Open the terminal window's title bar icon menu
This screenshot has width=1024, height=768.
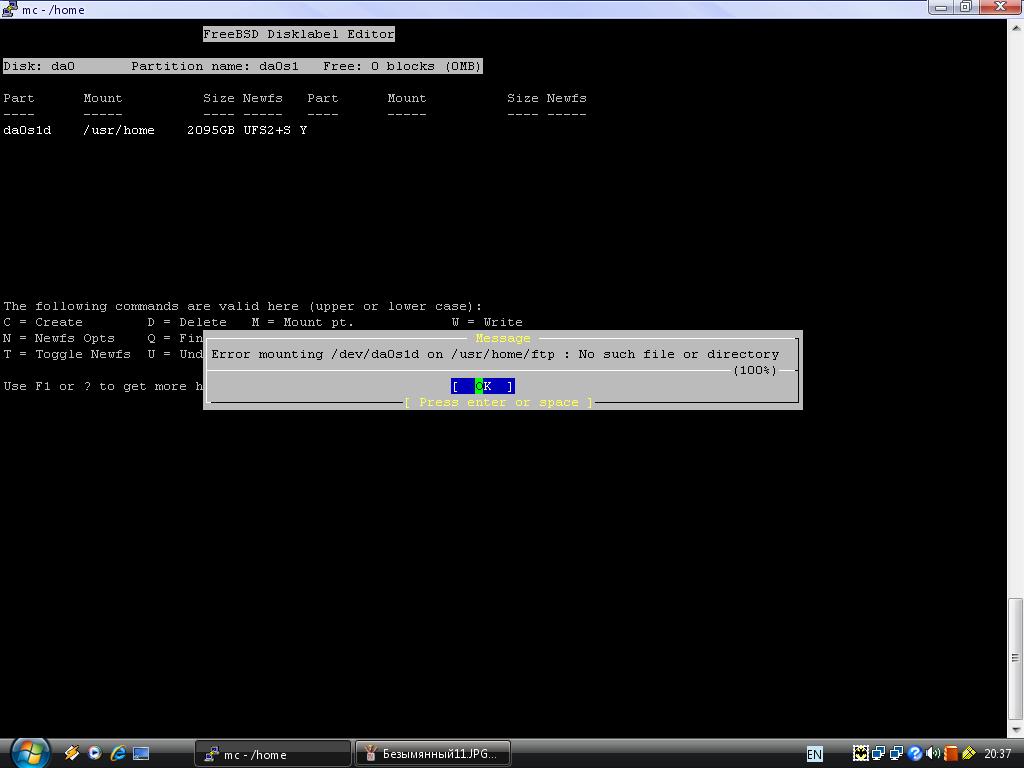point(9,9)
